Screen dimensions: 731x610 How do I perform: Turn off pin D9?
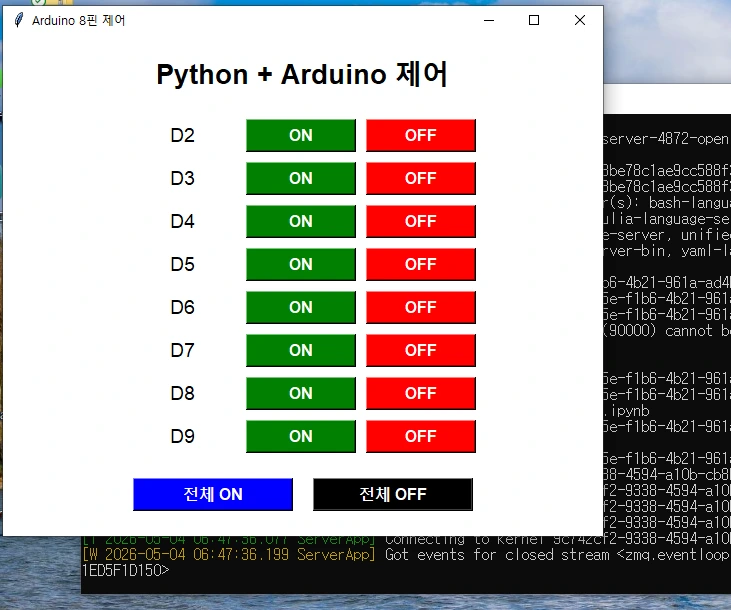421,437
